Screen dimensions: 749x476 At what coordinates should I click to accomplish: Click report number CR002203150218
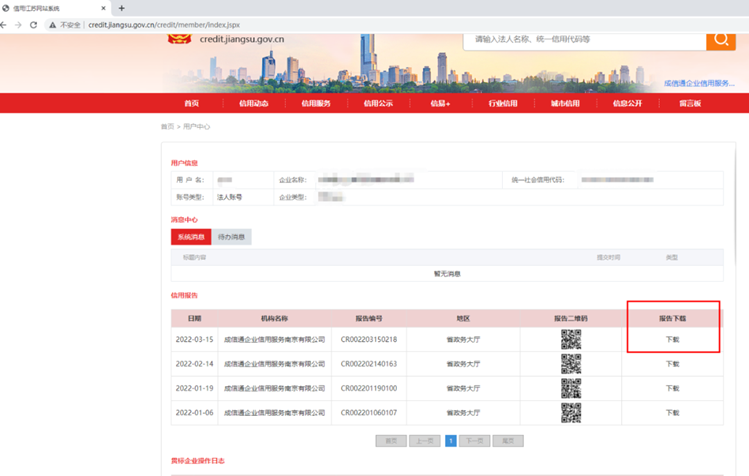[369, 339]
